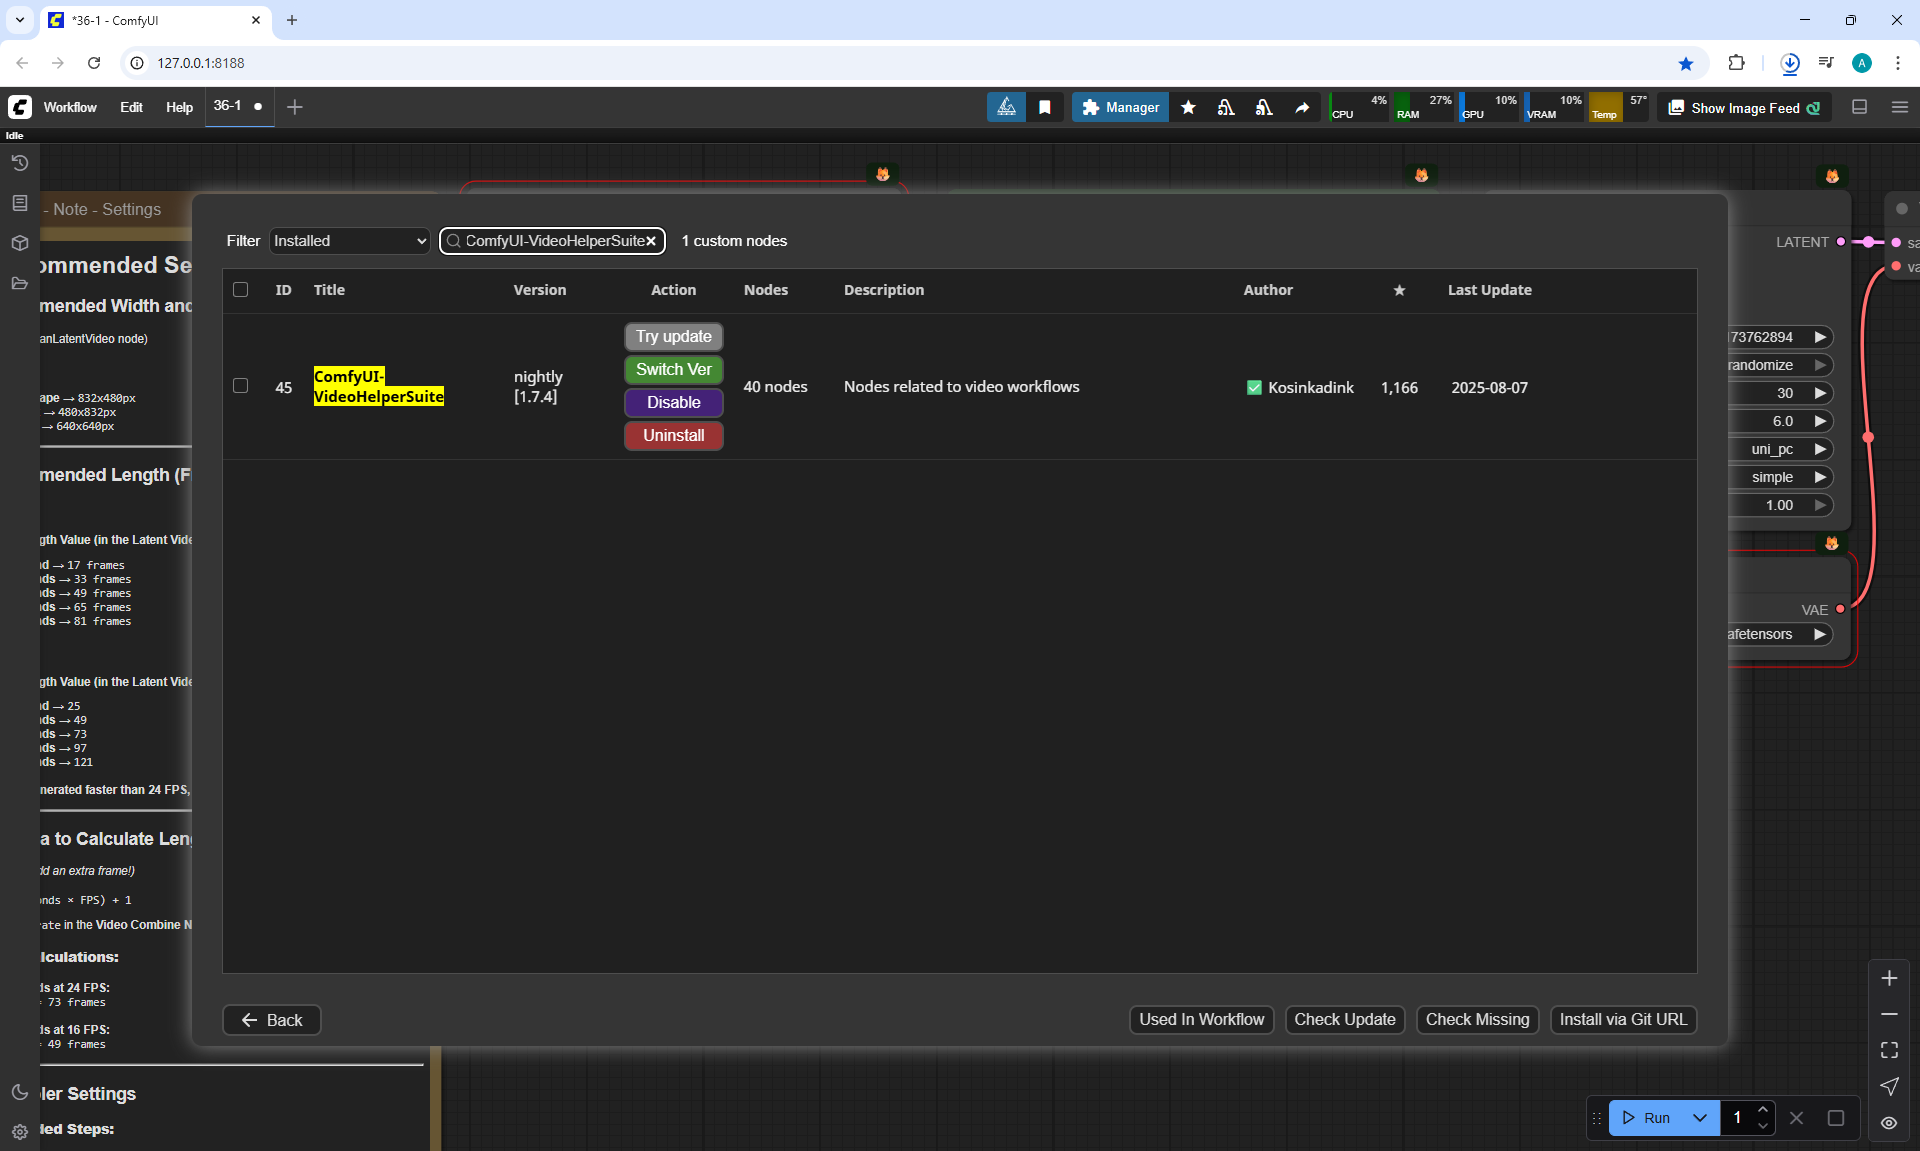This screenshot has width=1920, height=1151.
Task: Check the ComfyUI-VideoHelperSuite row checkbox
Action: tap(240, 386)
